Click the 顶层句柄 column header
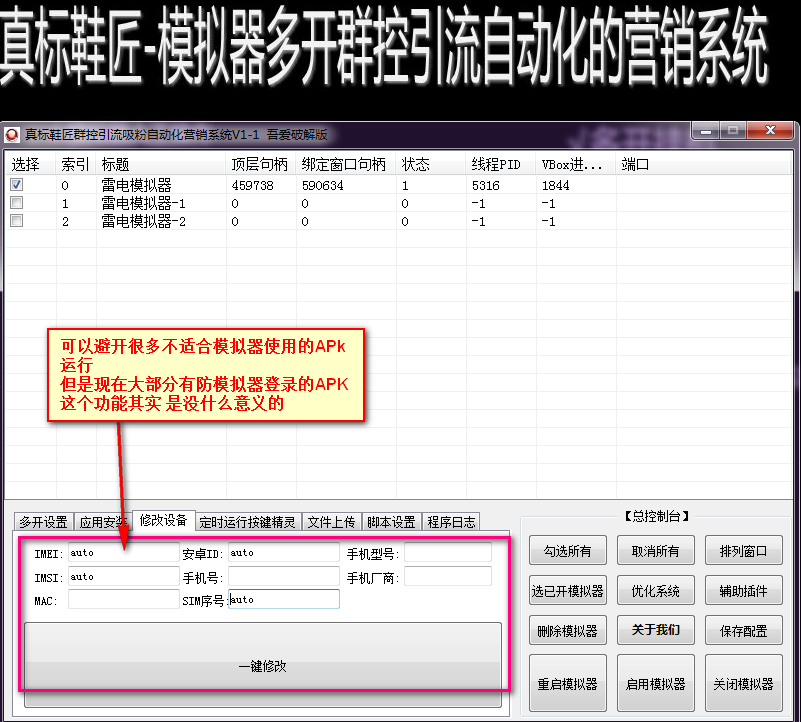The height and width of the screenshot is (722, 801). click(x=261, y=164)
